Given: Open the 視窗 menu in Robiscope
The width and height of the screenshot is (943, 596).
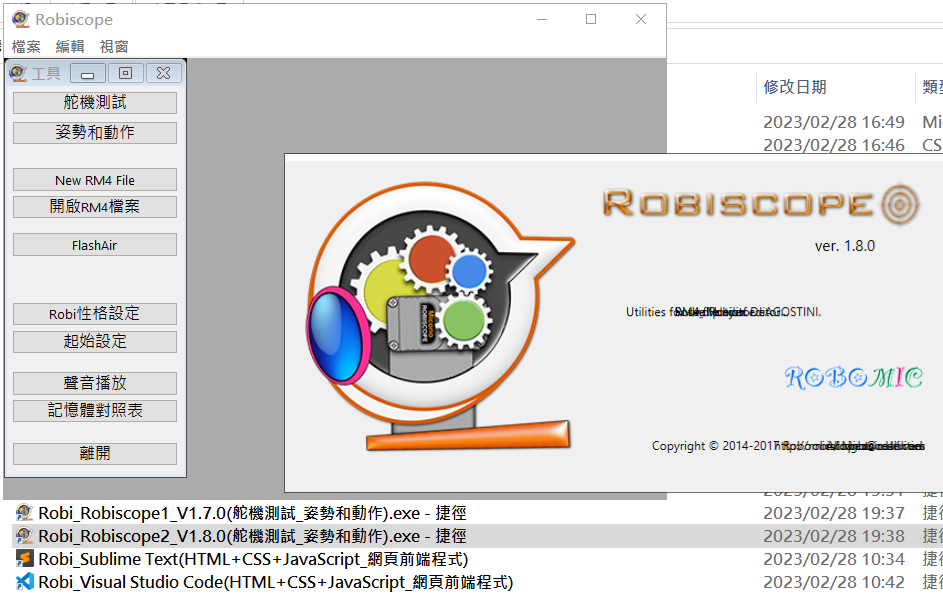Looking at the screenshot, I should (x=114, y=46).
